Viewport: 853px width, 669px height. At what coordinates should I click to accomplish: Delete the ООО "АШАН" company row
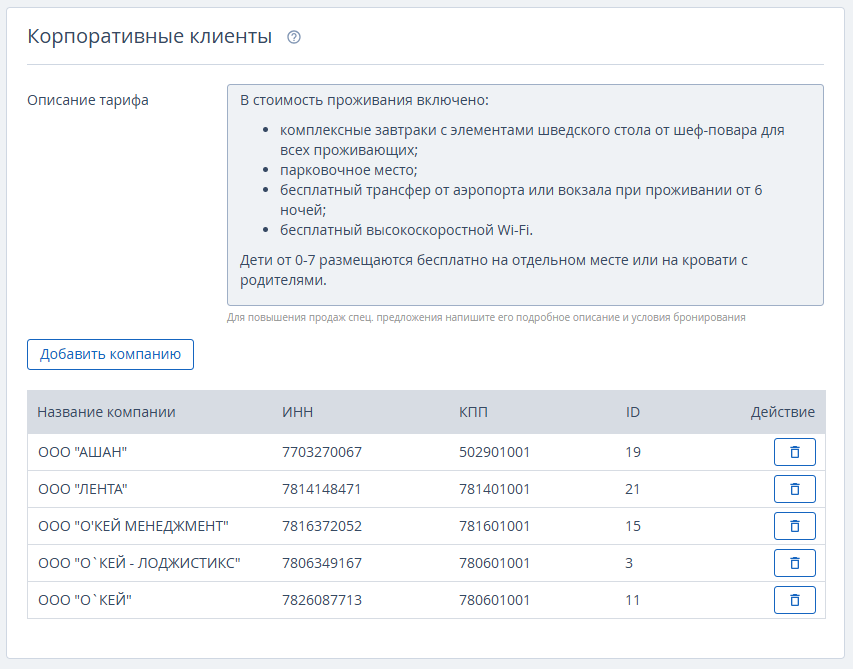tap(794, 452)
